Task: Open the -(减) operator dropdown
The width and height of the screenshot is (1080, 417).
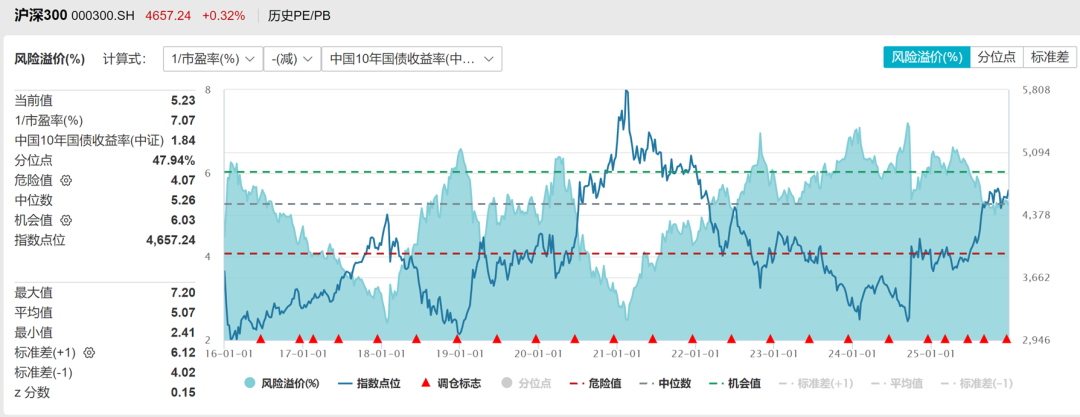Action: [x=294, y=59]
